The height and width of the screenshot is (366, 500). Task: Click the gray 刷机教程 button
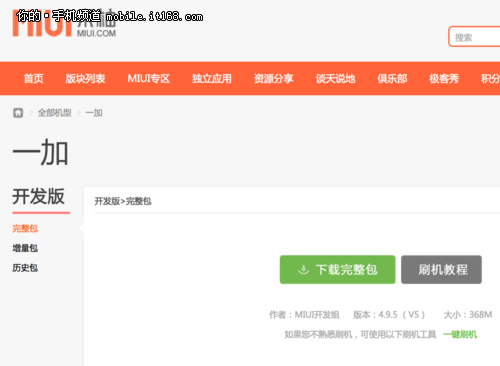(x=441, y=270)
